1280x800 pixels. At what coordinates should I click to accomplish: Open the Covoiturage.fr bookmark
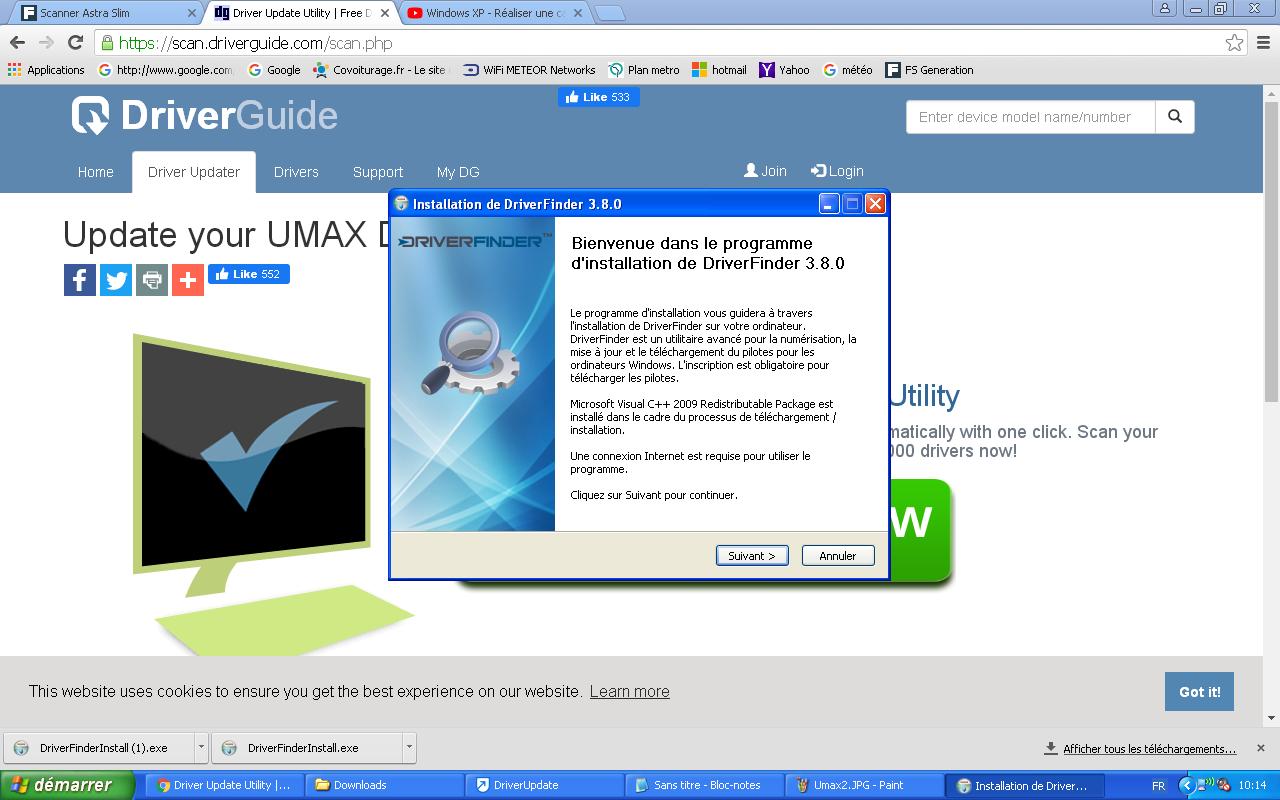pyautogui.click(x=379, y=70)
